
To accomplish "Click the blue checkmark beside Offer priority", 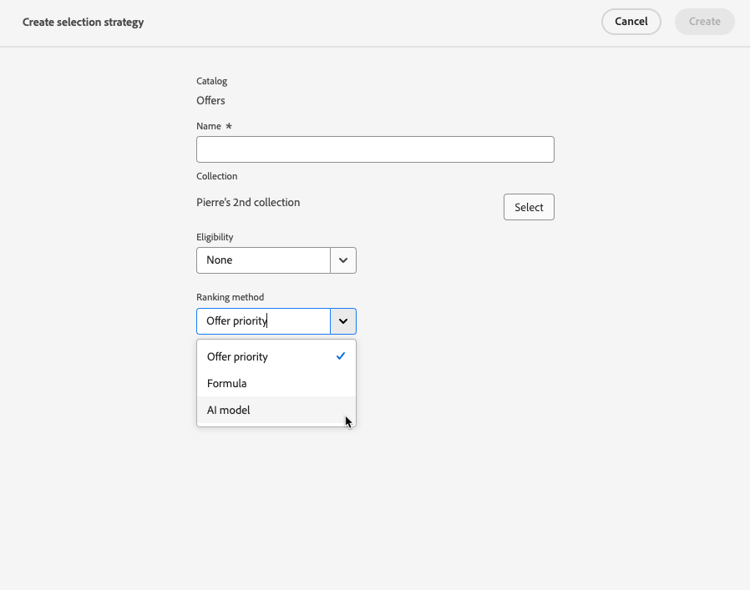I will point(341,356).
